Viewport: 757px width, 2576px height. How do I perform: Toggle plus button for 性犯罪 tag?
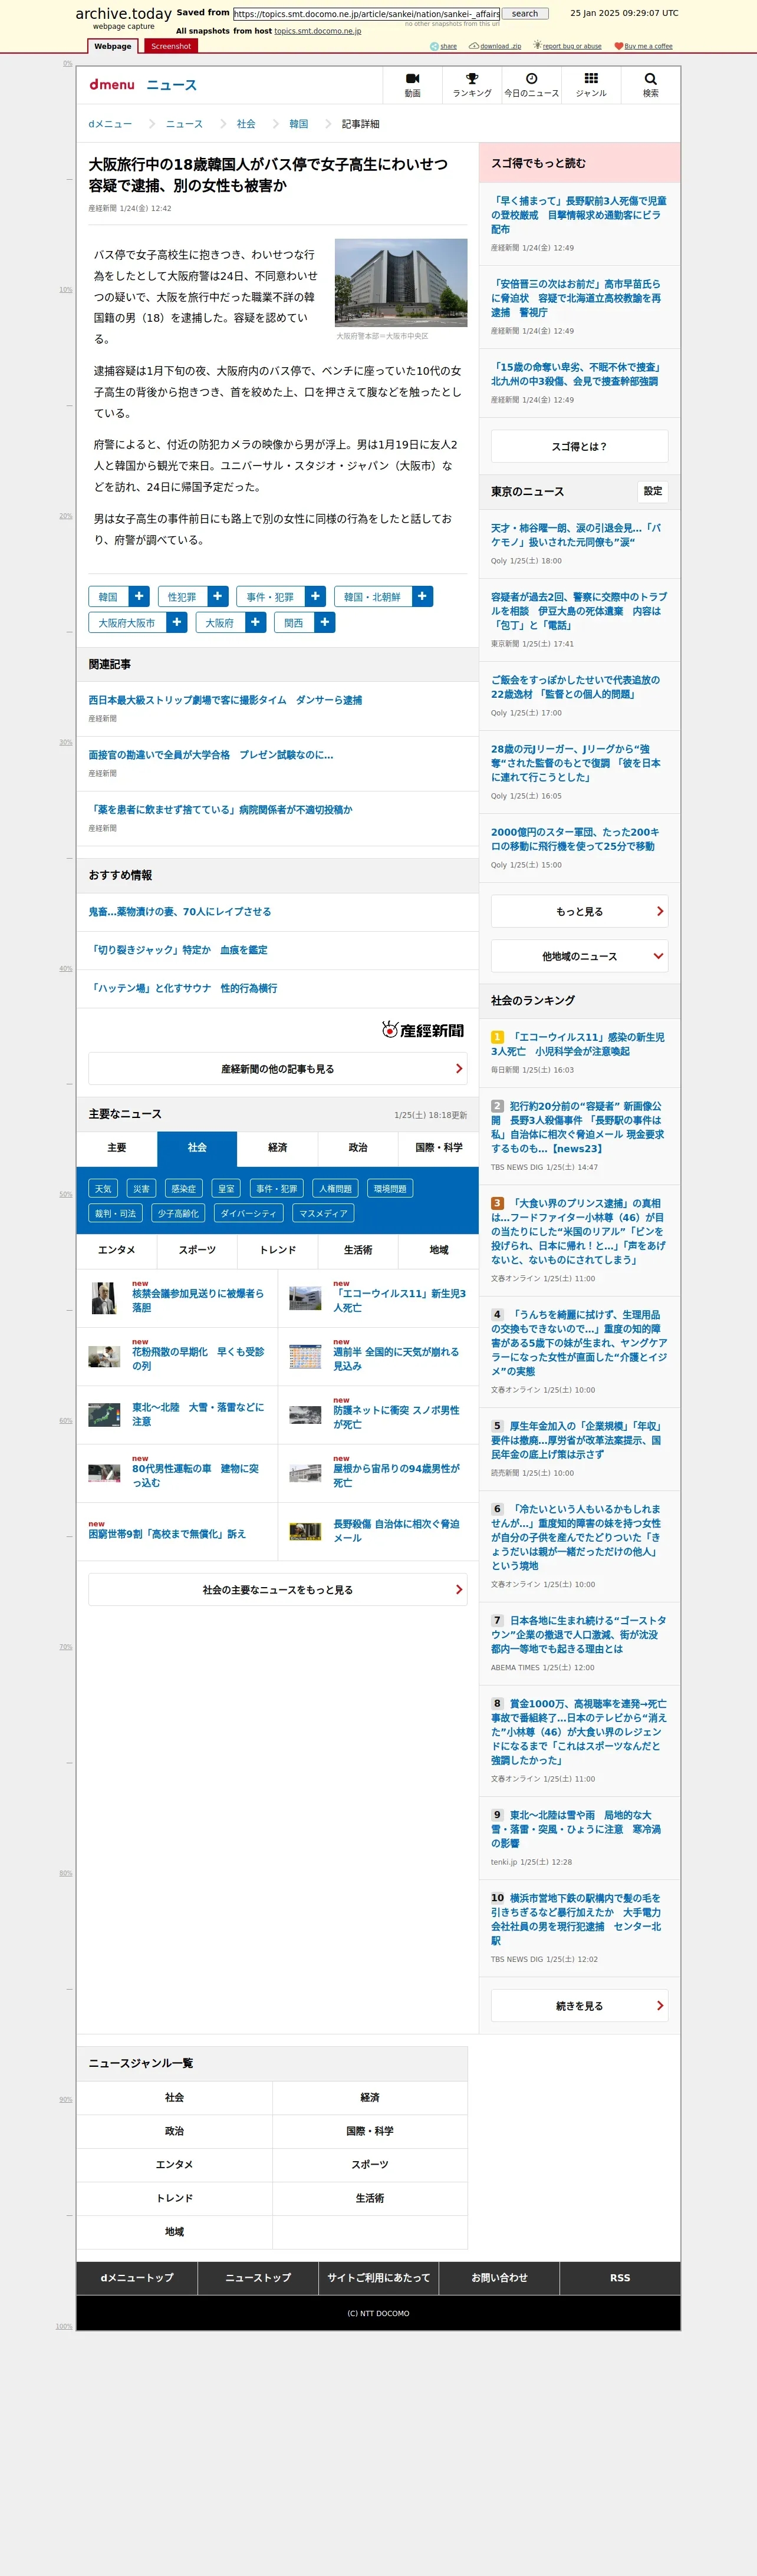[218, 596]
